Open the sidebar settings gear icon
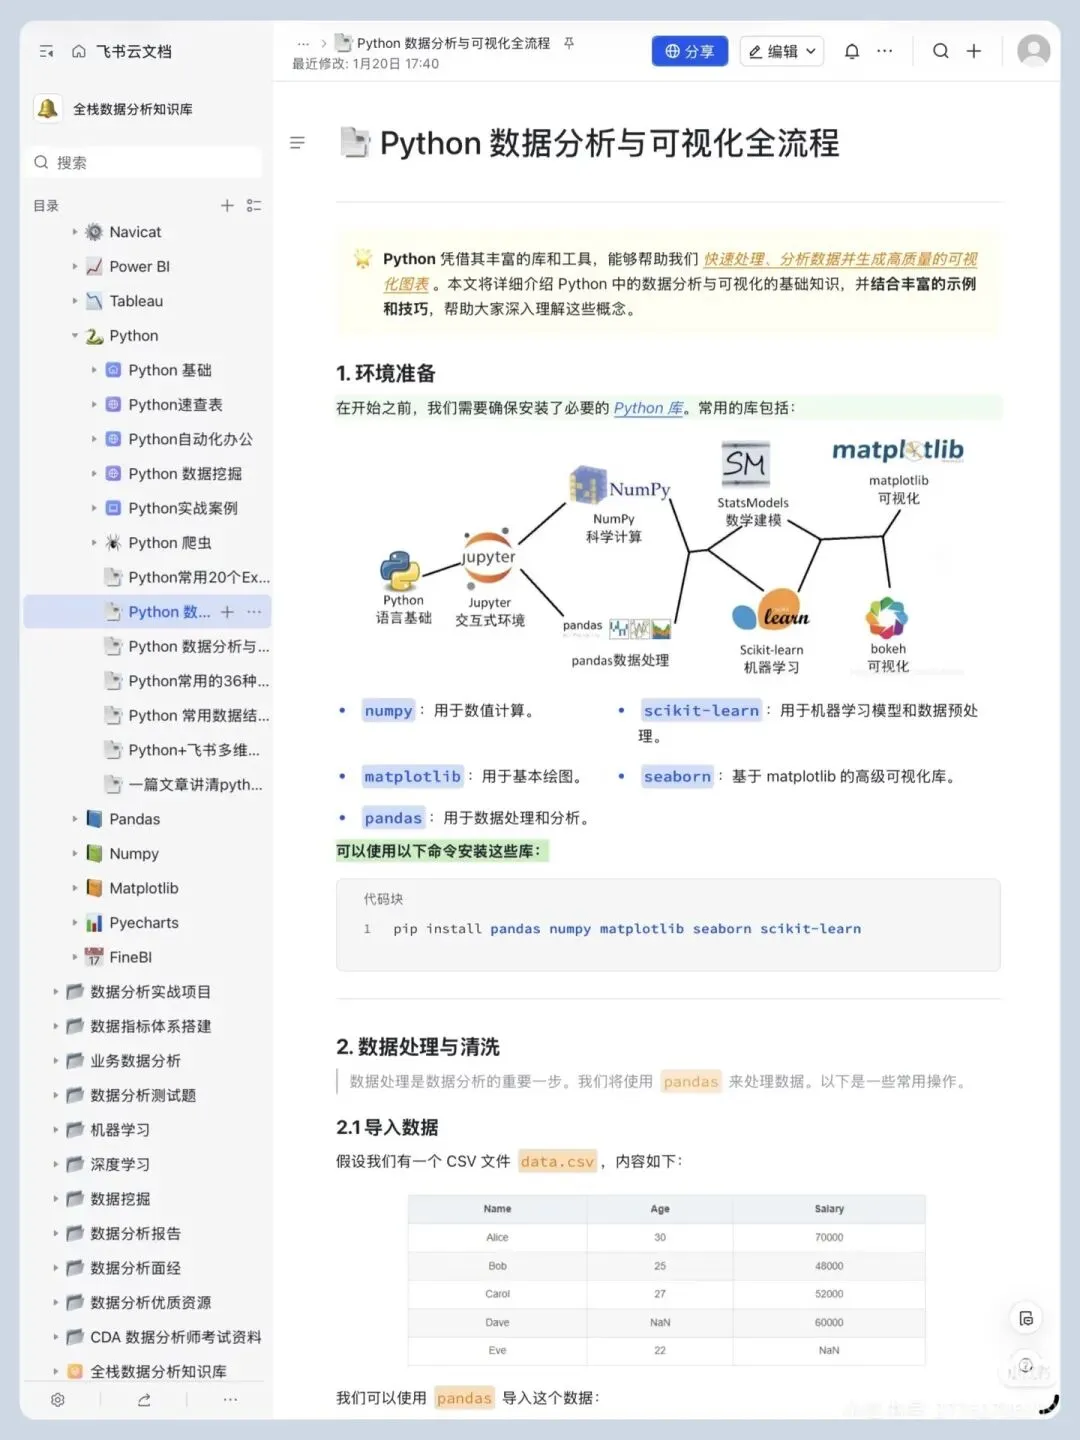The width and height of the screenshot is (1080, 1440). (x=58, y=1400)
